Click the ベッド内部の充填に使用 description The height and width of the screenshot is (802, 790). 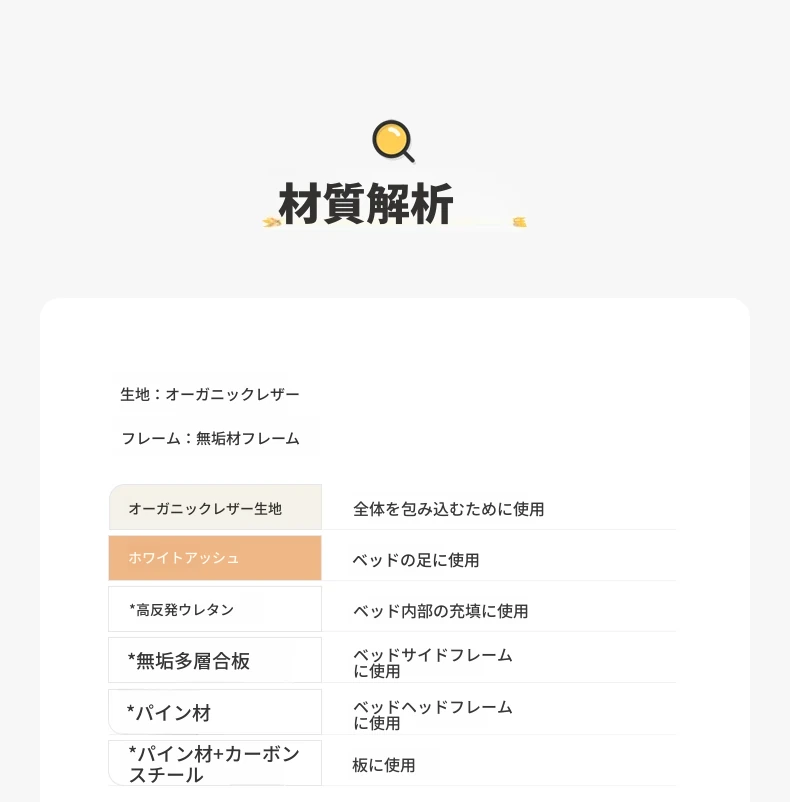(440, 611)
